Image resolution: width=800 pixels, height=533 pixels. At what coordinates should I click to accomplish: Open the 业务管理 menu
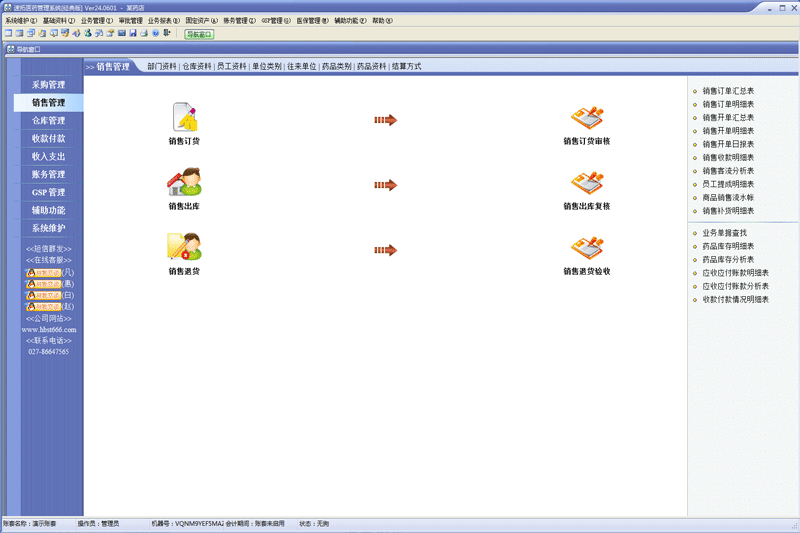[96, 21]
